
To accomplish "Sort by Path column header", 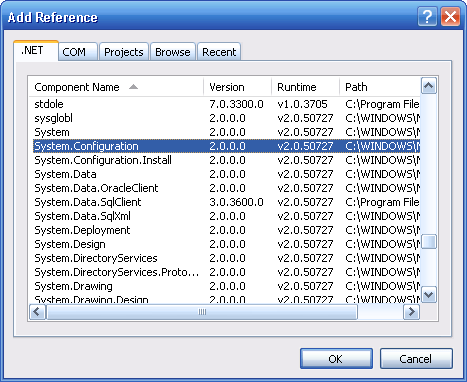I will tap(380, 87).
